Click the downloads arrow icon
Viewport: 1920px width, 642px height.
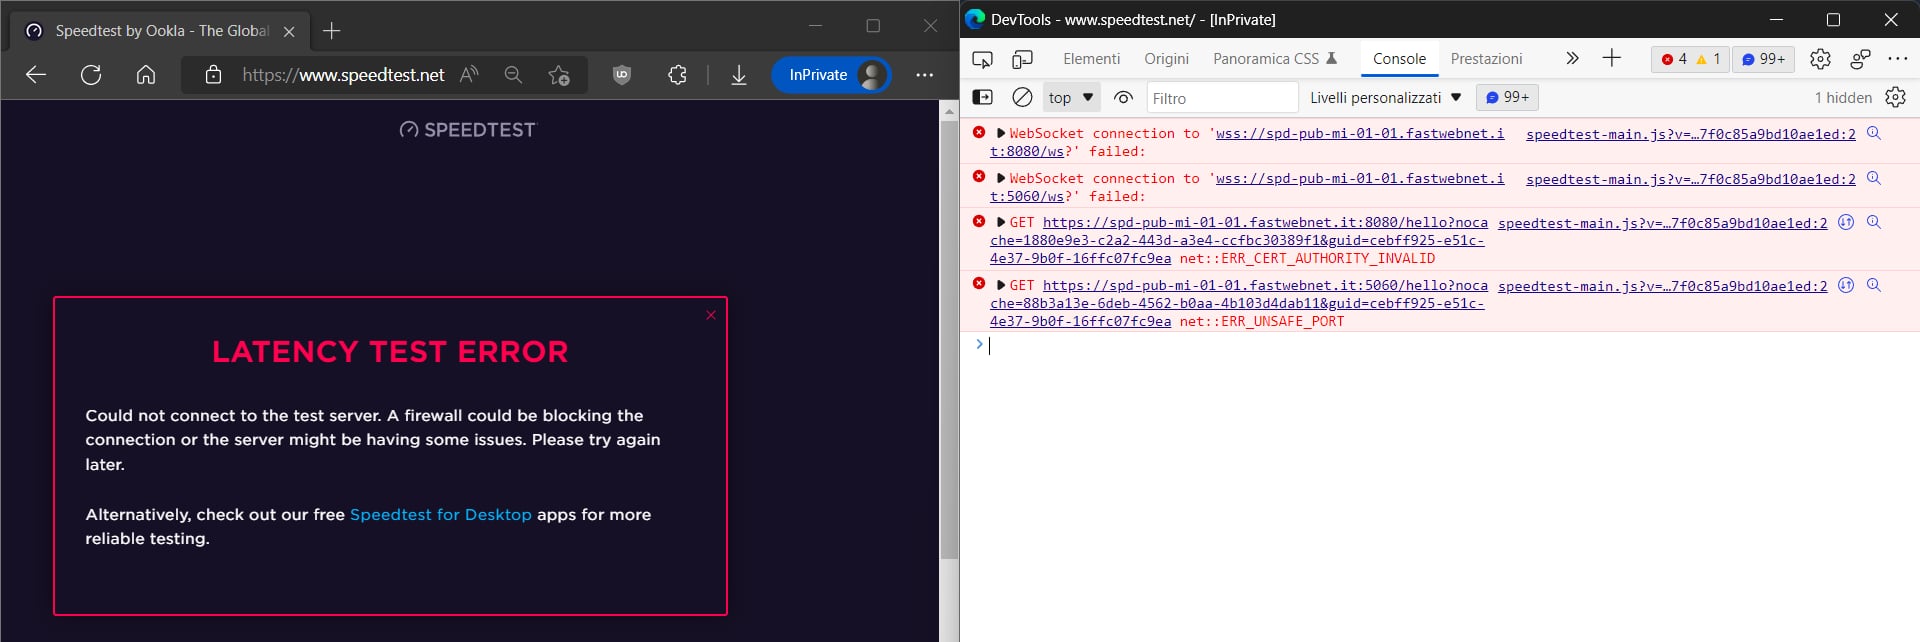click(739, 75)
